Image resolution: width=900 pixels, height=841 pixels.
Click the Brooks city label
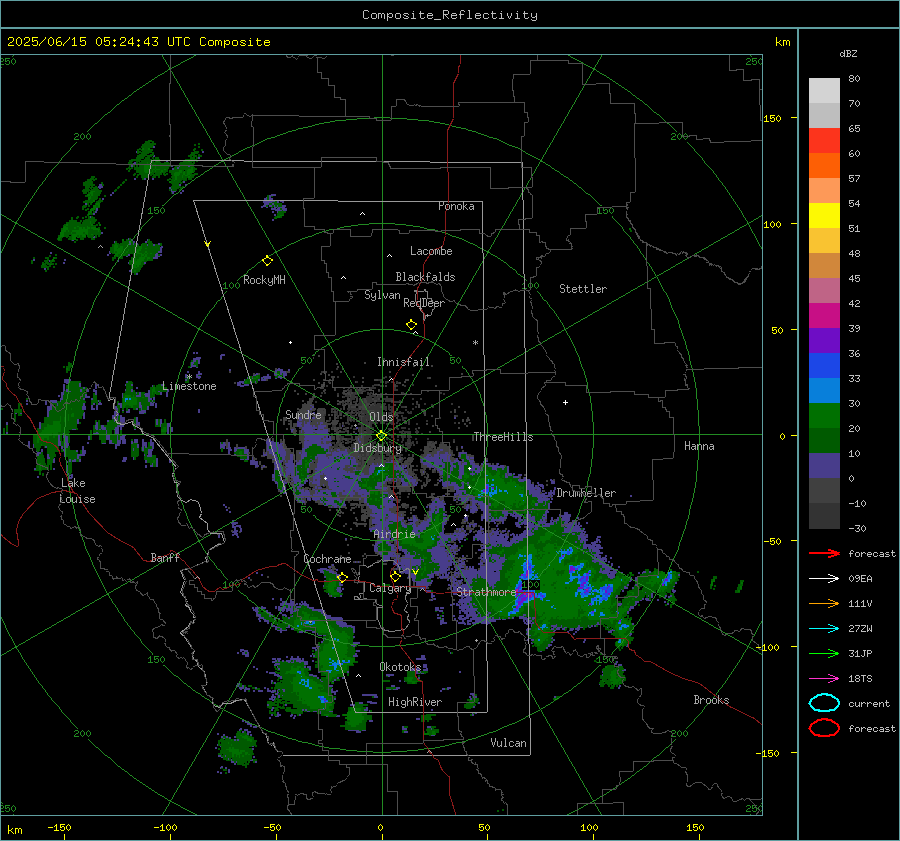pos(711,700)
